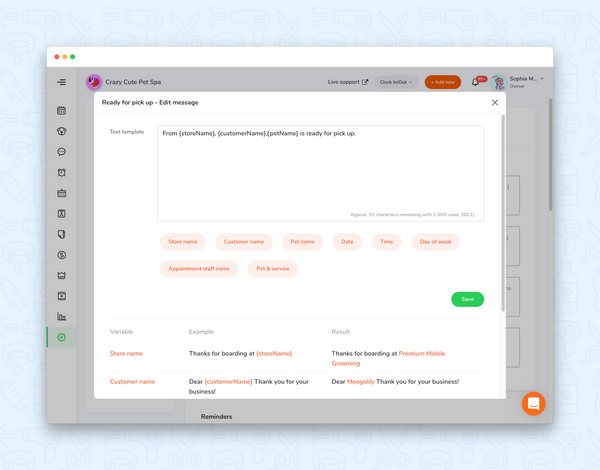Open the Sophia M. profile dropdown

pos(526,82)
